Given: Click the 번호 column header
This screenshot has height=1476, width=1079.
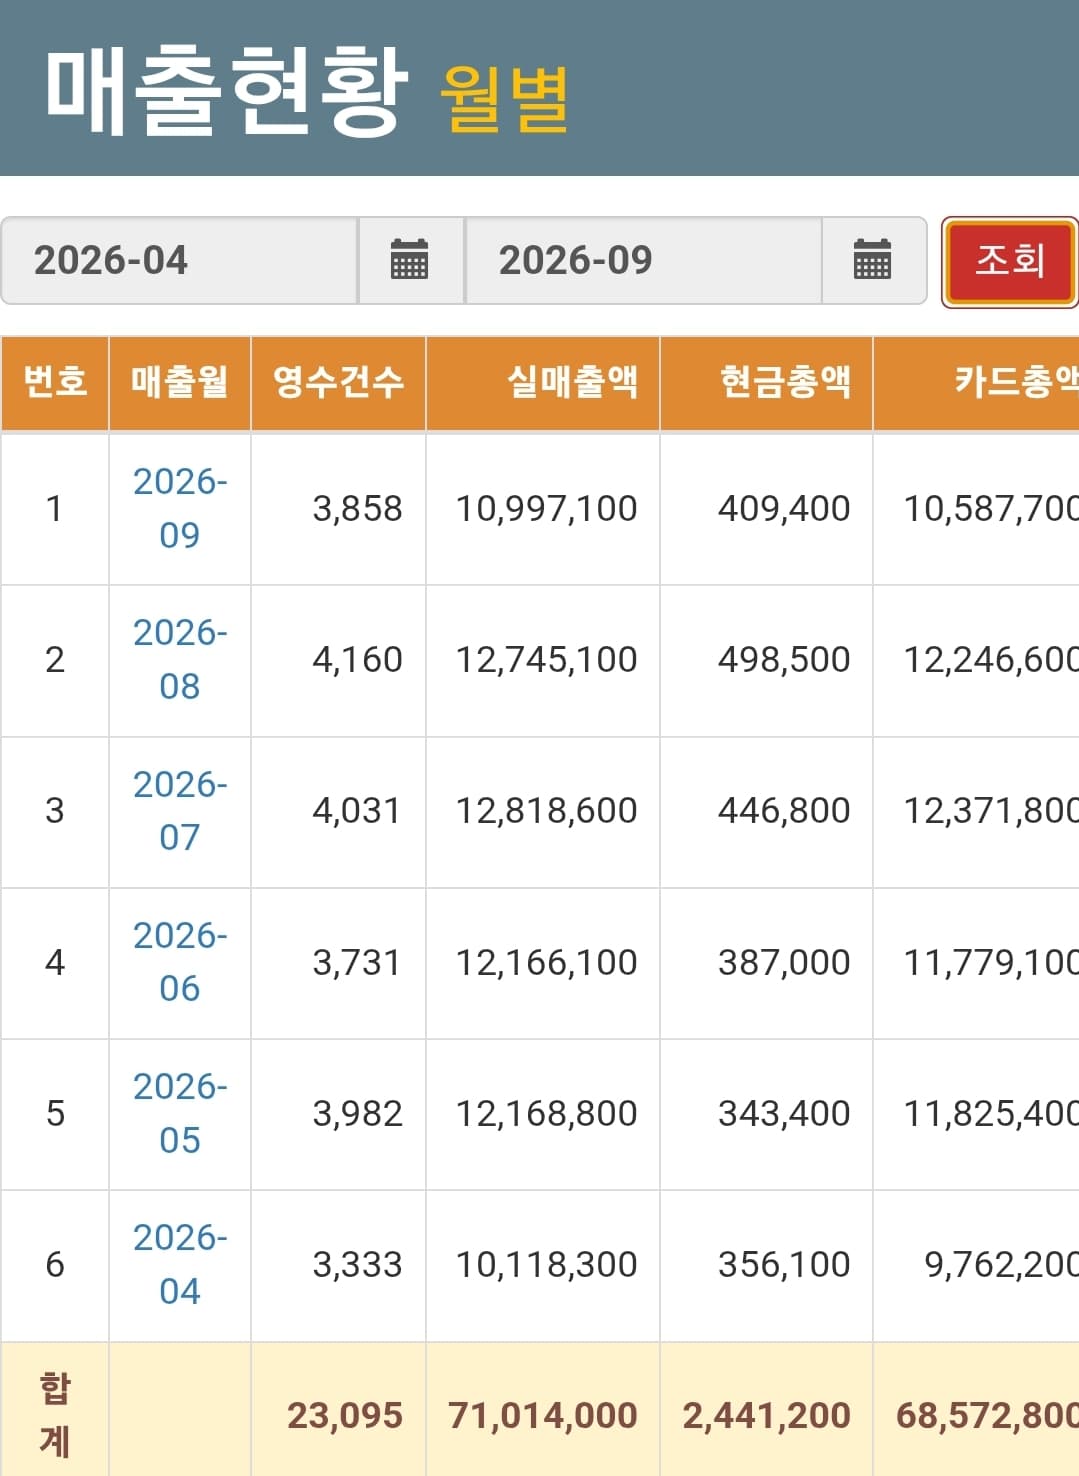Looking at the screenshot, I should (55, 382).
